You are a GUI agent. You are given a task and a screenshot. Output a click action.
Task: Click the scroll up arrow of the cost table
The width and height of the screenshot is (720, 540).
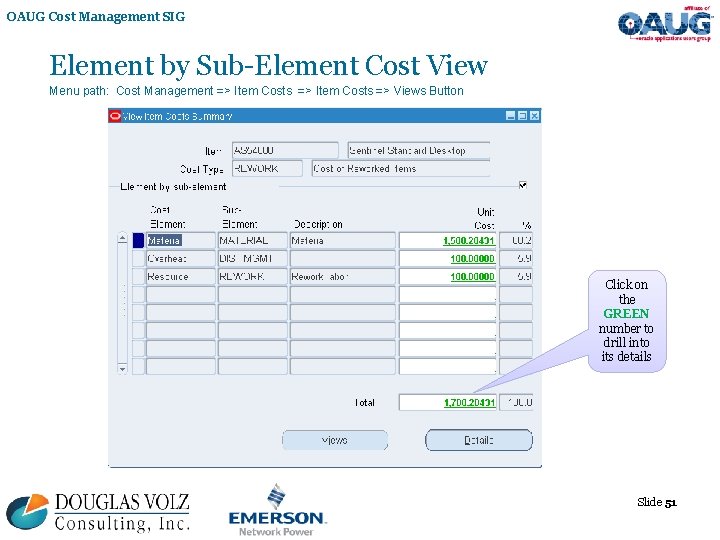point(122,238)
